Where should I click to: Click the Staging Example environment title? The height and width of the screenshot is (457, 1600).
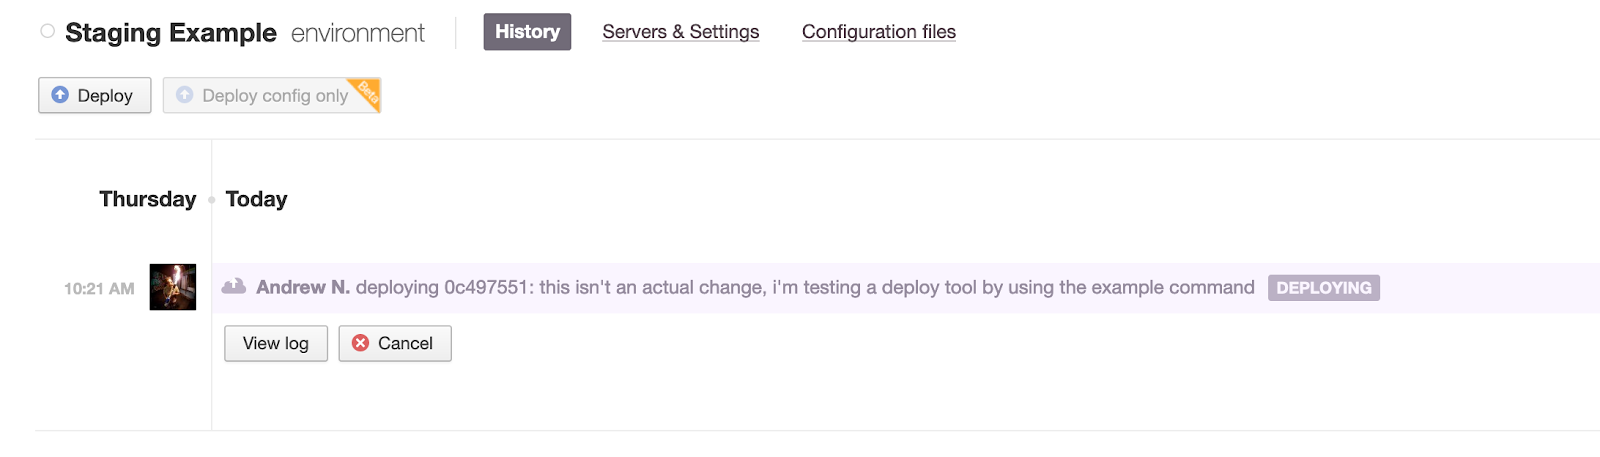pyautogui.click(x=171, y=33)
